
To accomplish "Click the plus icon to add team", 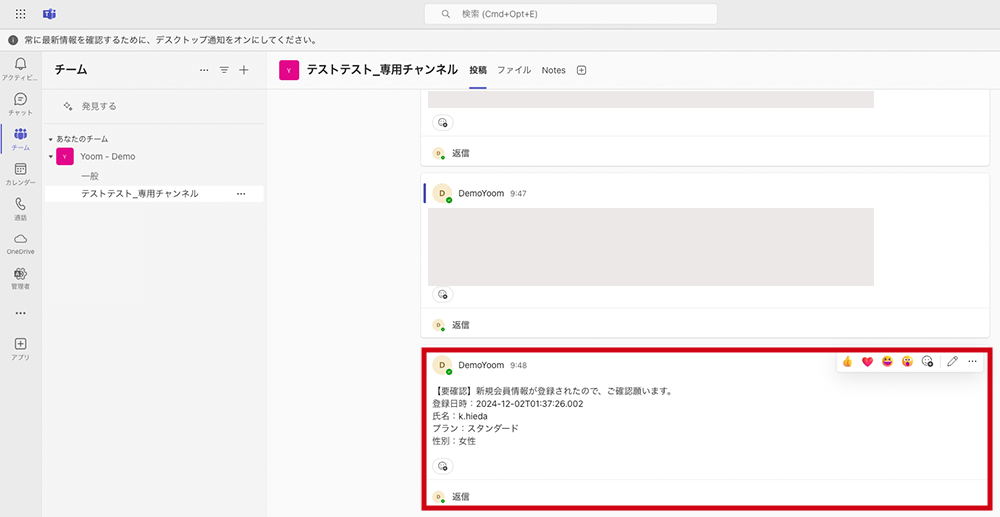I will pos(244,70).
